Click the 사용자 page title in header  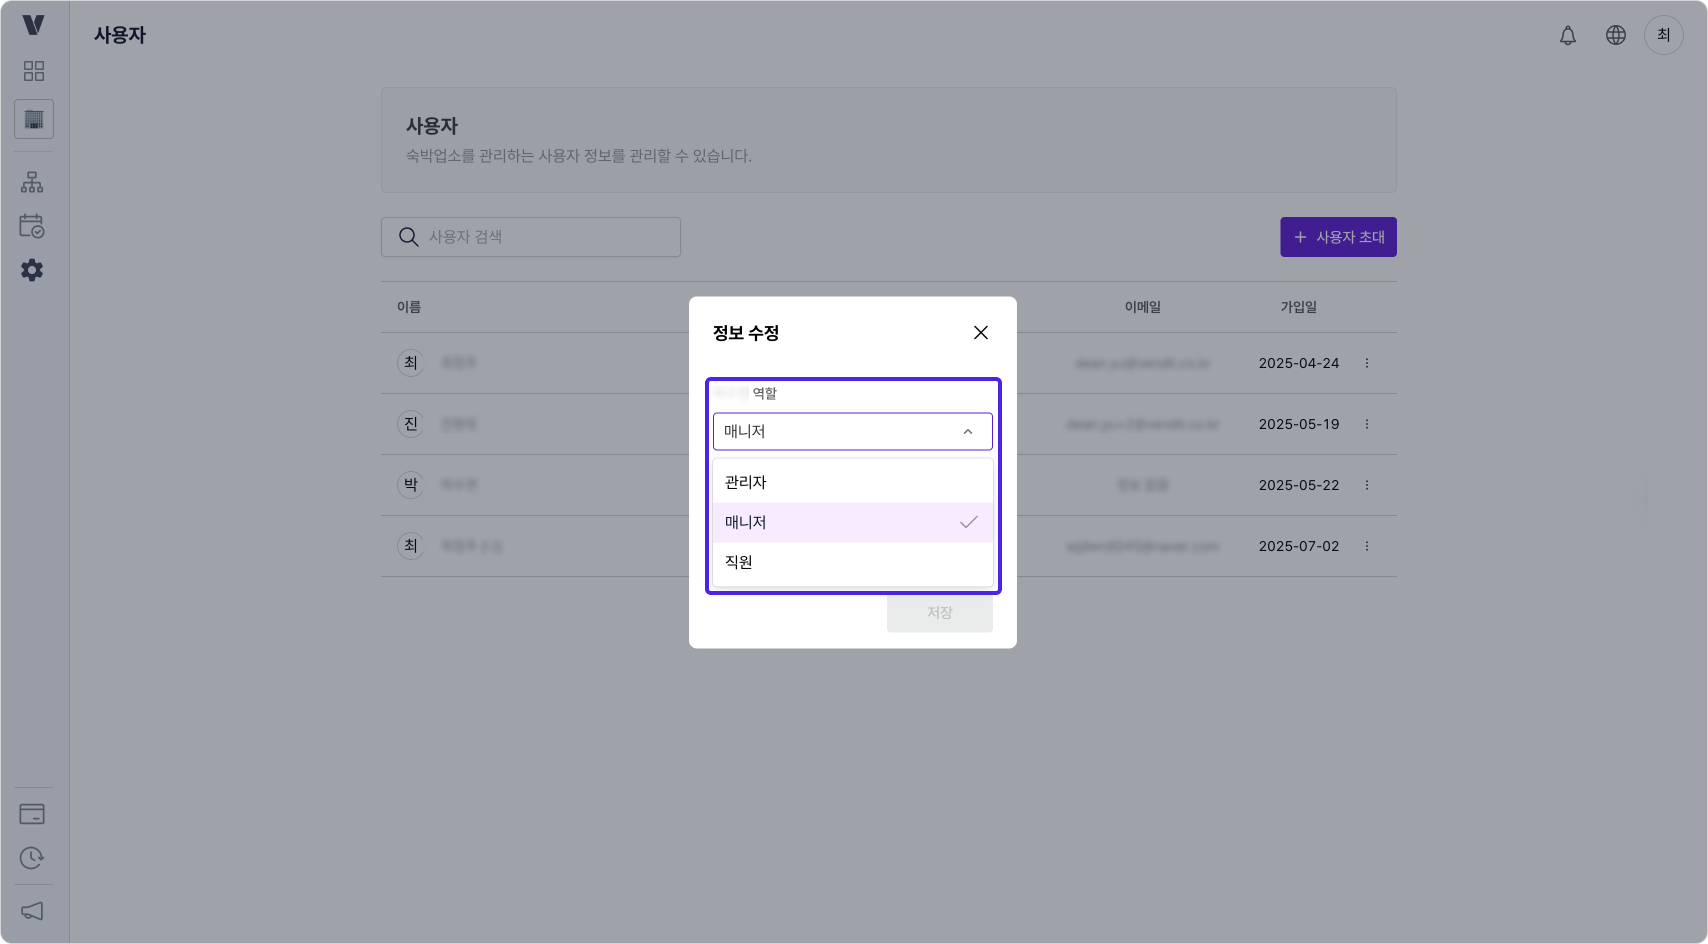coord(119,35)
